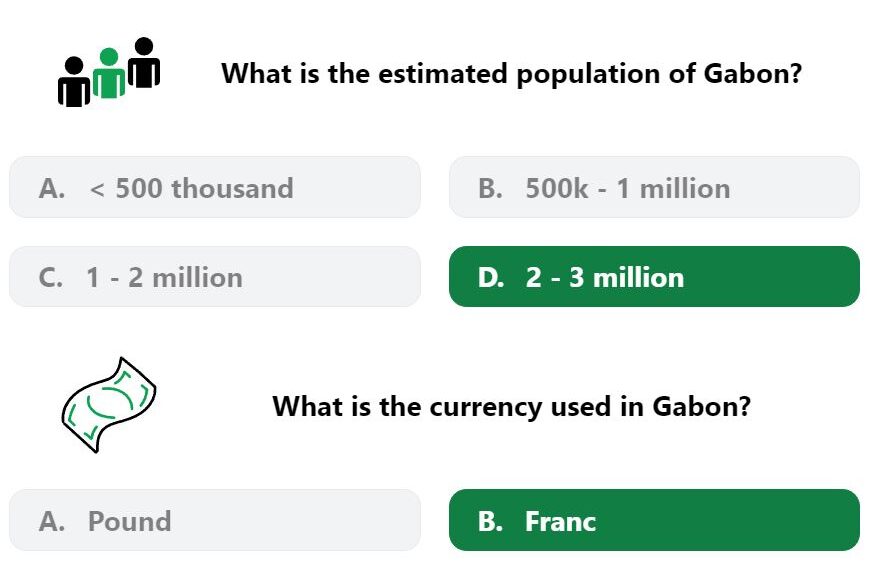Click the 'A.' letter beside '< 500 thousand'
The width and height of the screenshot is (871, 570).
pyautogui.click(x=52, y=188)
